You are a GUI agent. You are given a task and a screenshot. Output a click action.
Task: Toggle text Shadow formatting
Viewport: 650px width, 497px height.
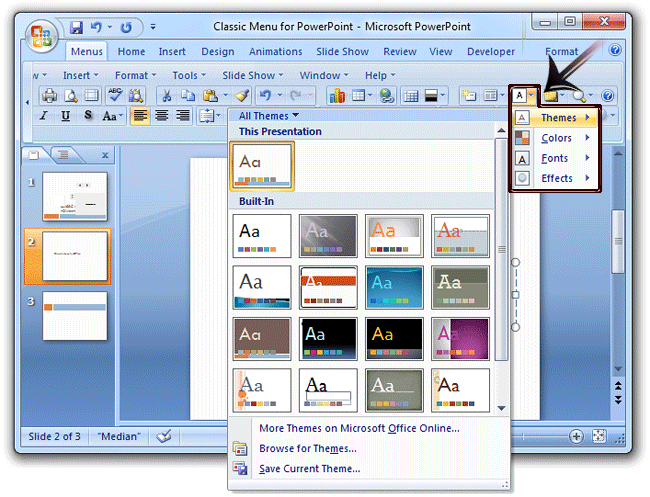pos(87,116)
